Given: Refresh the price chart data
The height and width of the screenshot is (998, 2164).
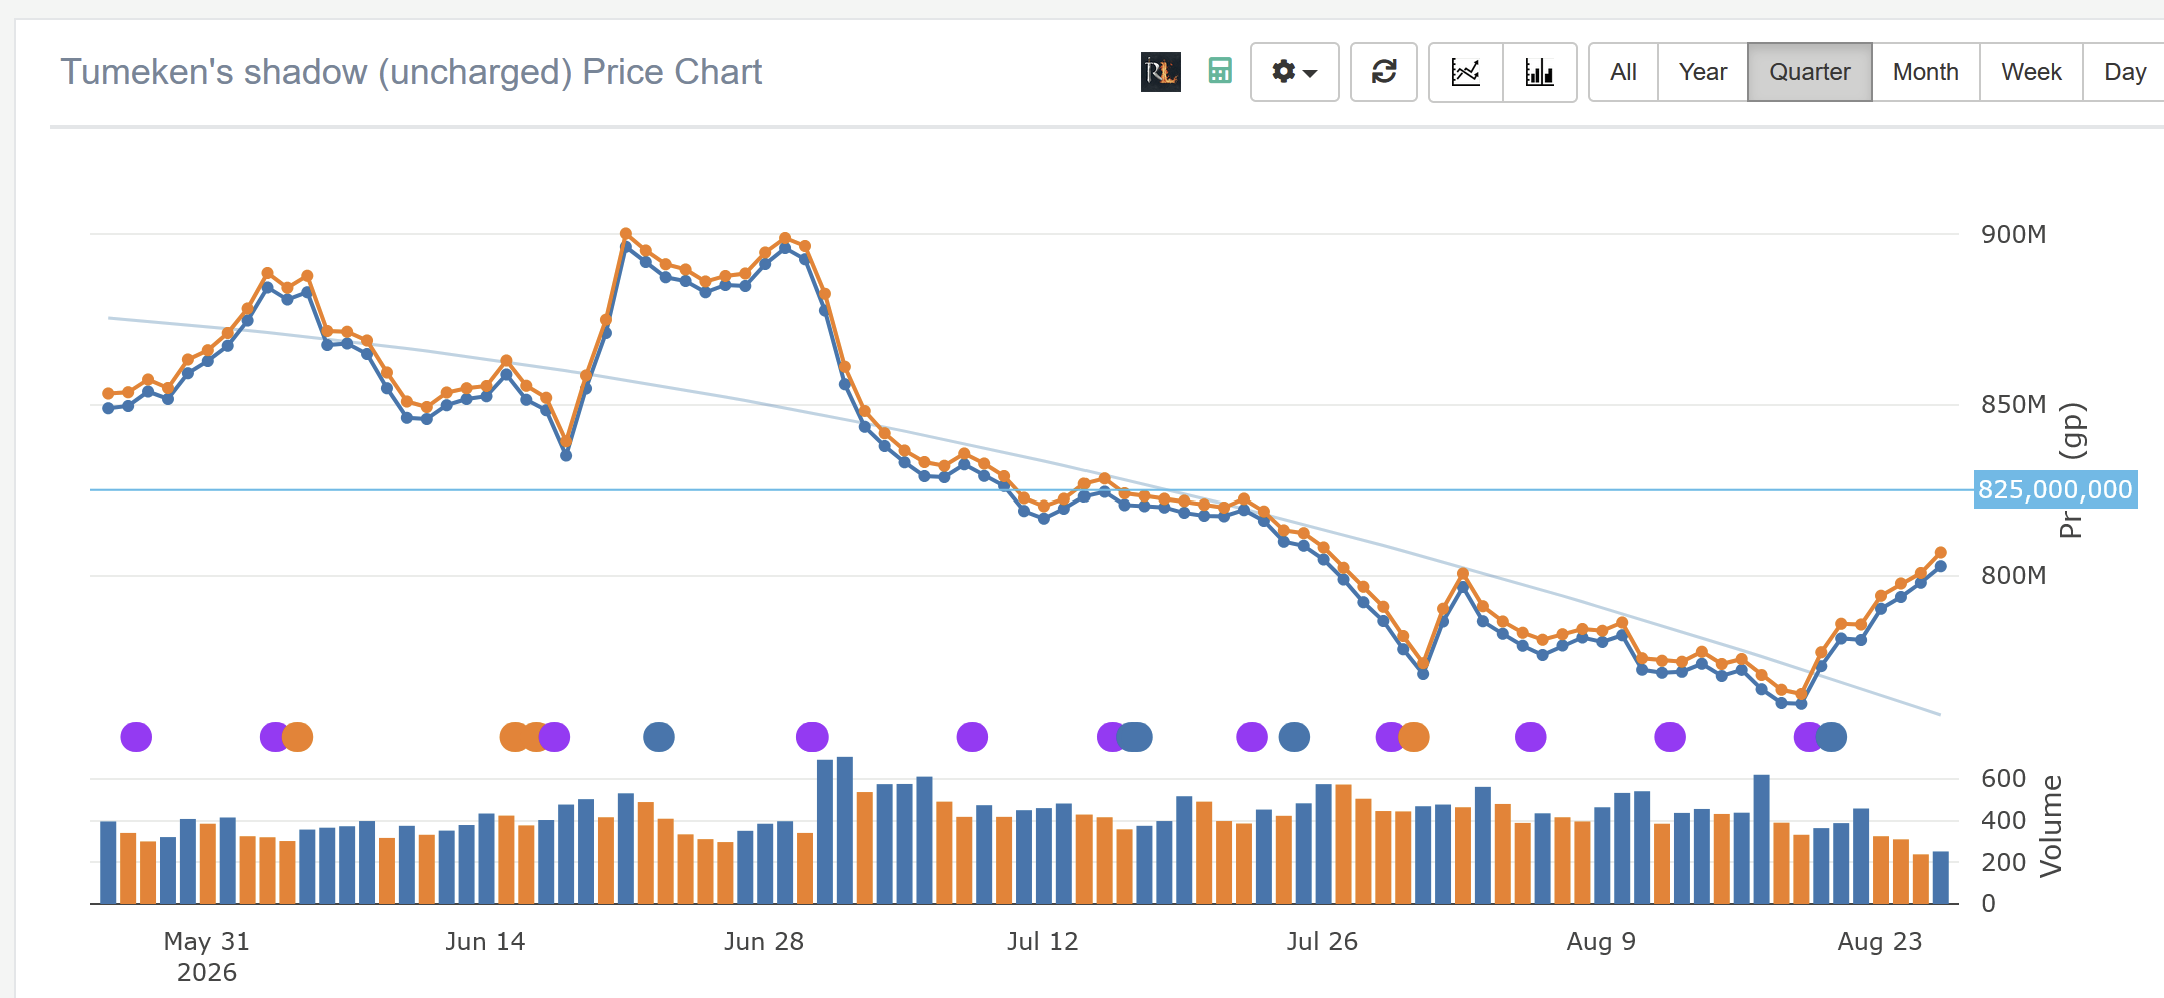Looking at the screenshot, I should pyautogui.click(x=1384, y=72).
